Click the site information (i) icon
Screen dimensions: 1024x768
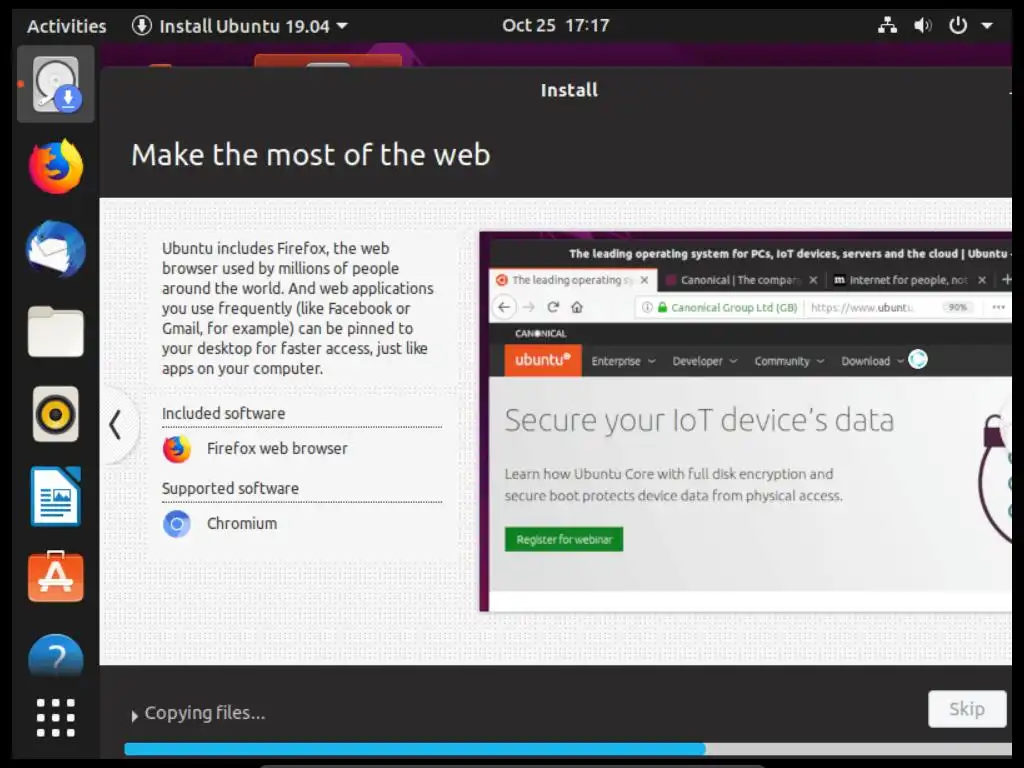pyautogui.click(x=647, y=307)
